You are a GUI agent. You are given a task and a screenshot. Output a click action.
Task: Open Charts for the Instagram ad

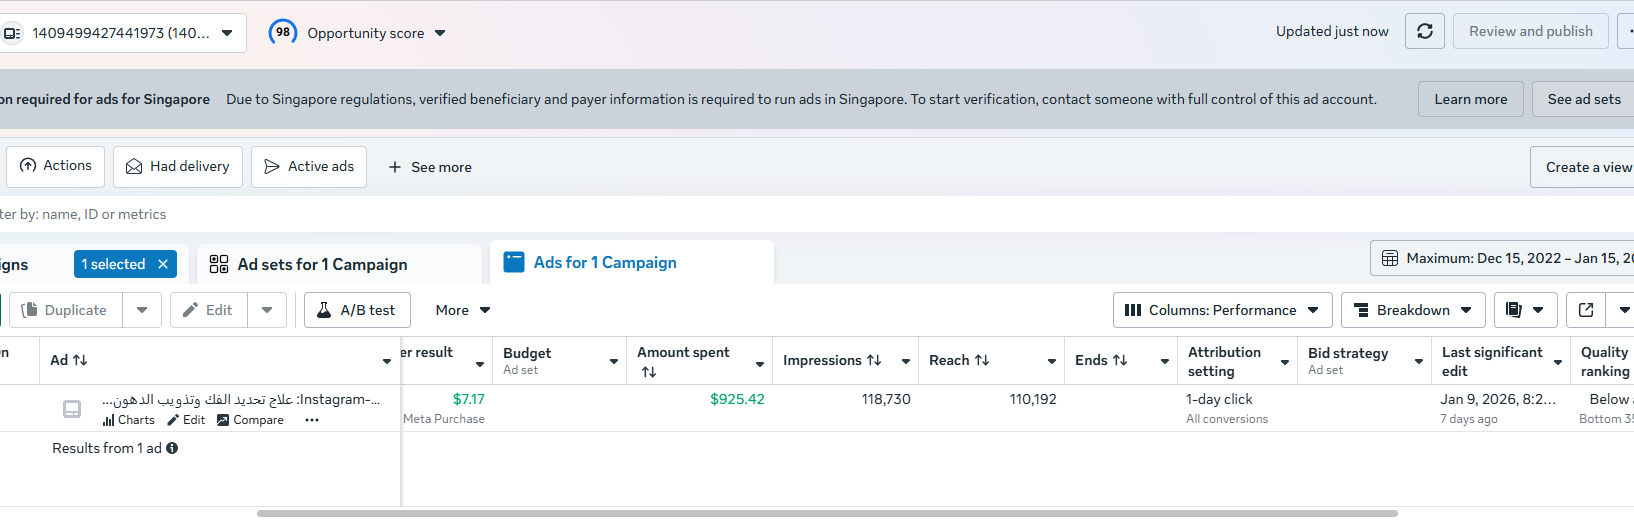tap(129, 420)
